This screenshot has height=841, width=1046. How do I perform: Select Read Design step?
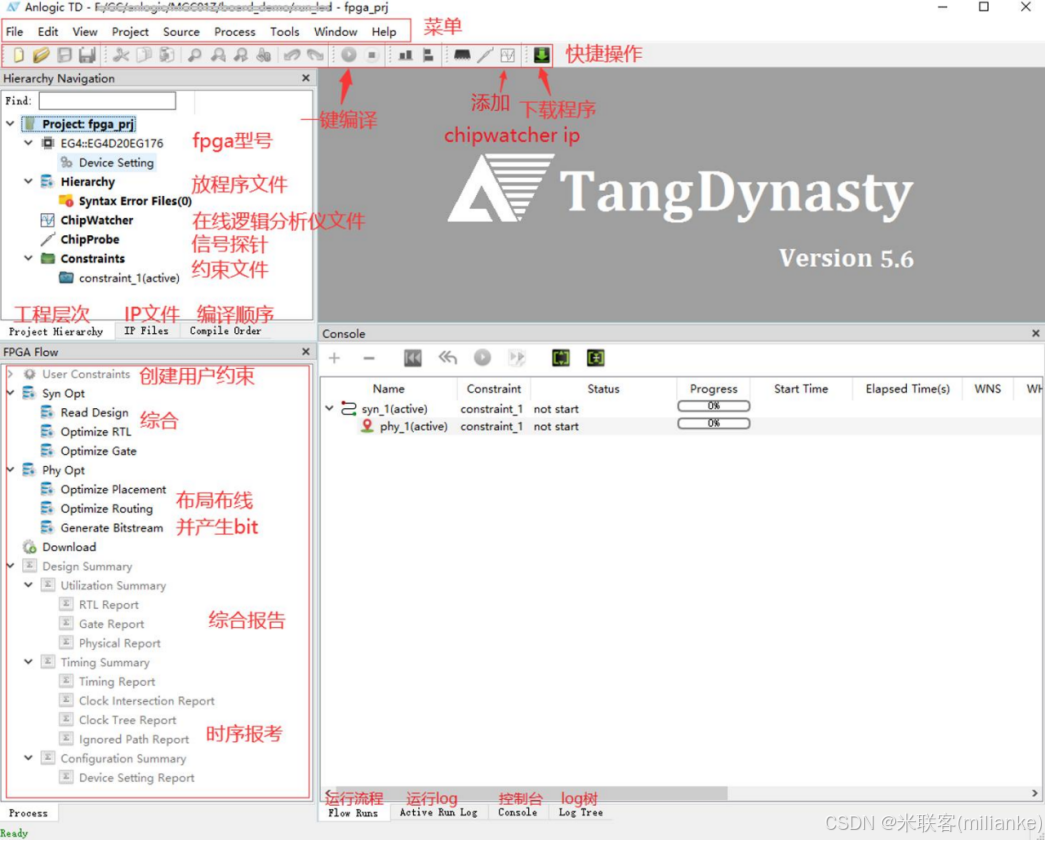94,413
